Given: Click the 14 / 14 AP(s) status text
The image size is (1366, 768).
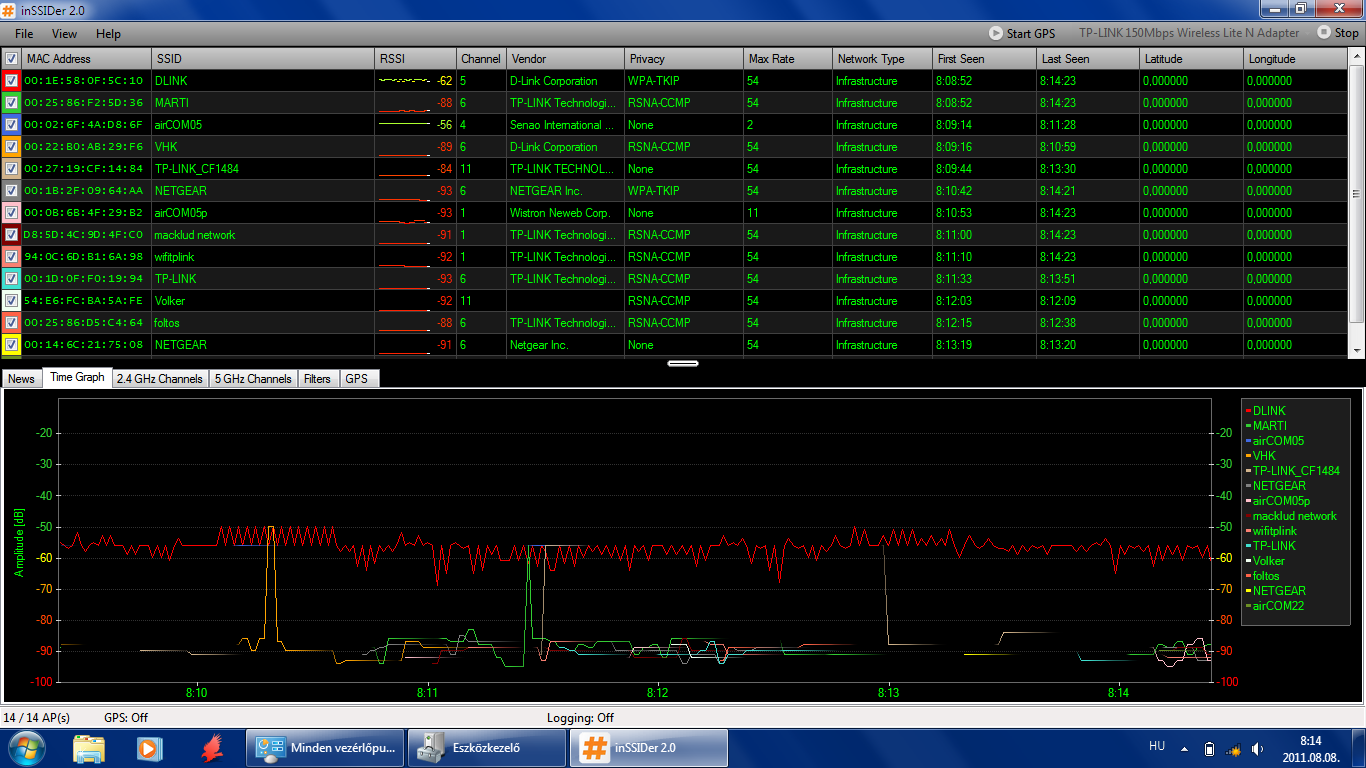Looking at the screenshot, I should (x=37, y=718).
